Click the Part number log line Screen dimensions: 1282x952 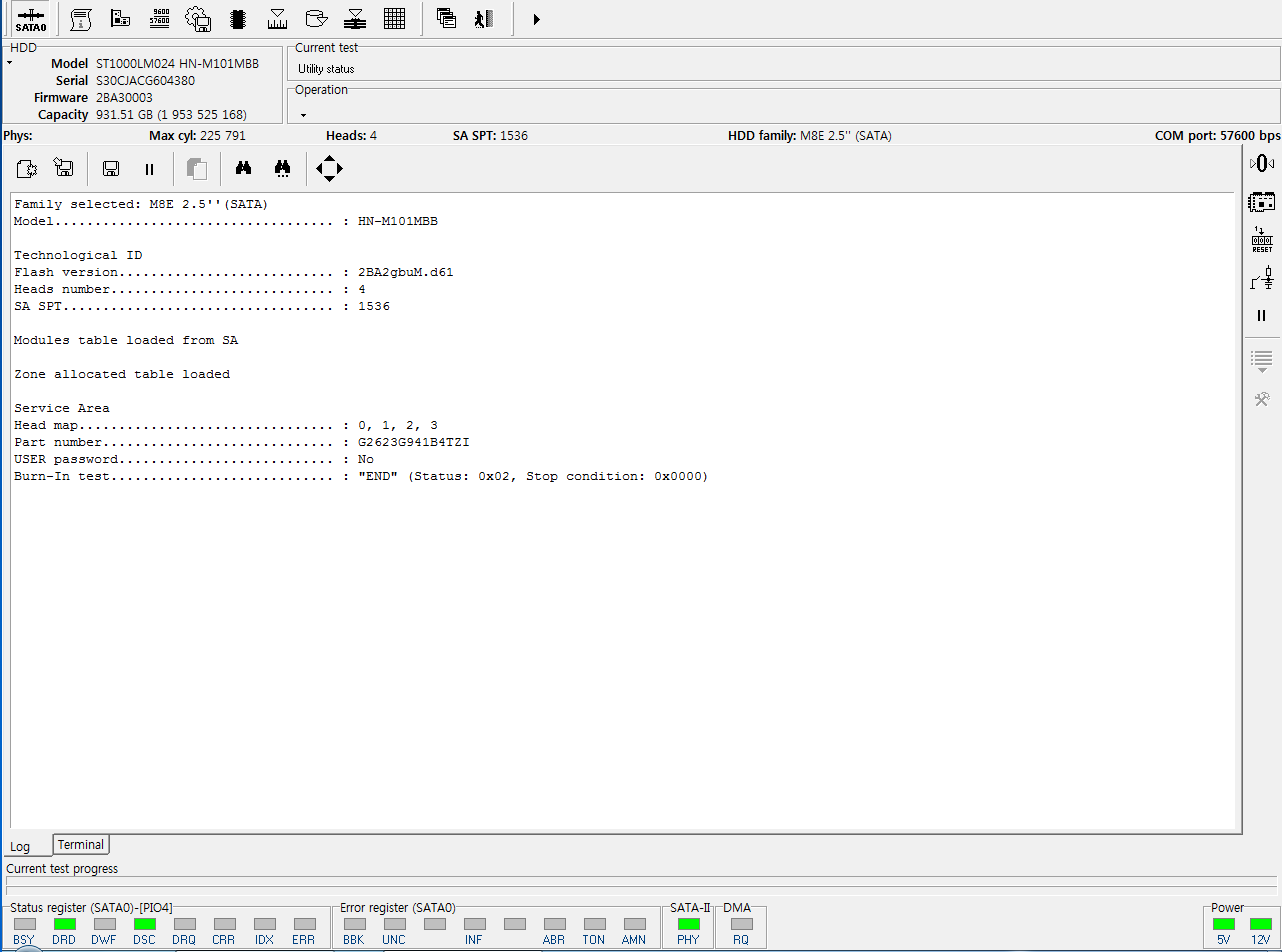242,442
